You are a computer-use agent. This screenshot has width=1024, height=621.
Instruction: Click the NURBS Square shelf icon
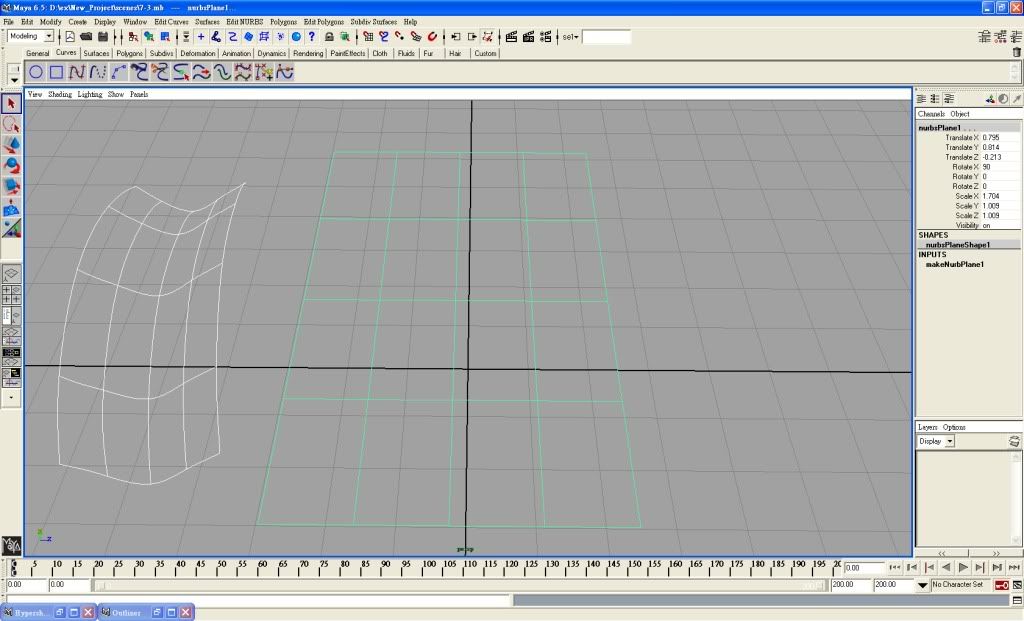[57, 72]
